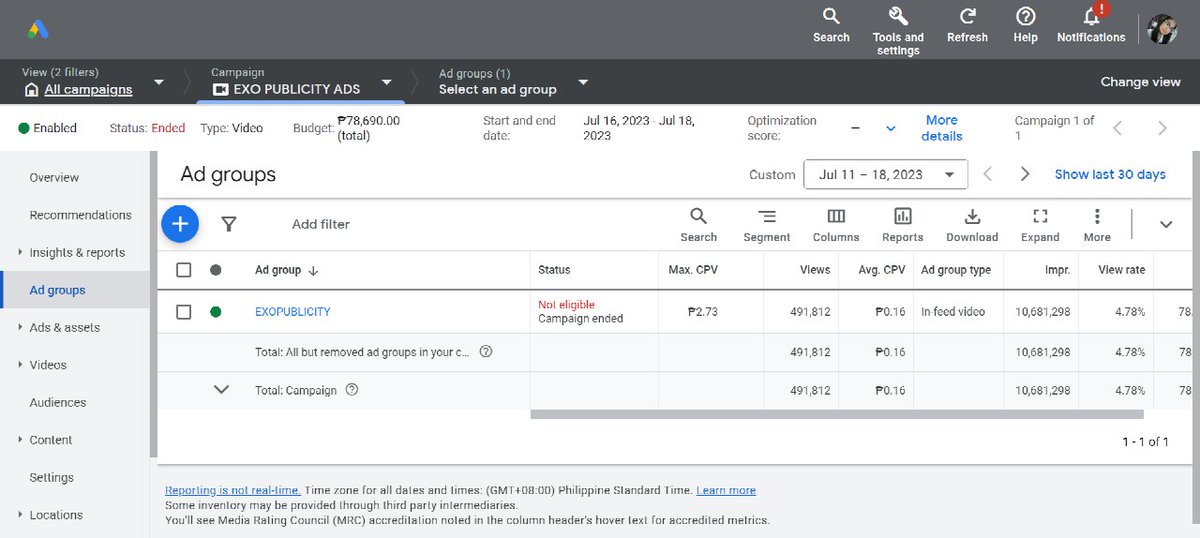Click the Add filter field

point(321,224)
